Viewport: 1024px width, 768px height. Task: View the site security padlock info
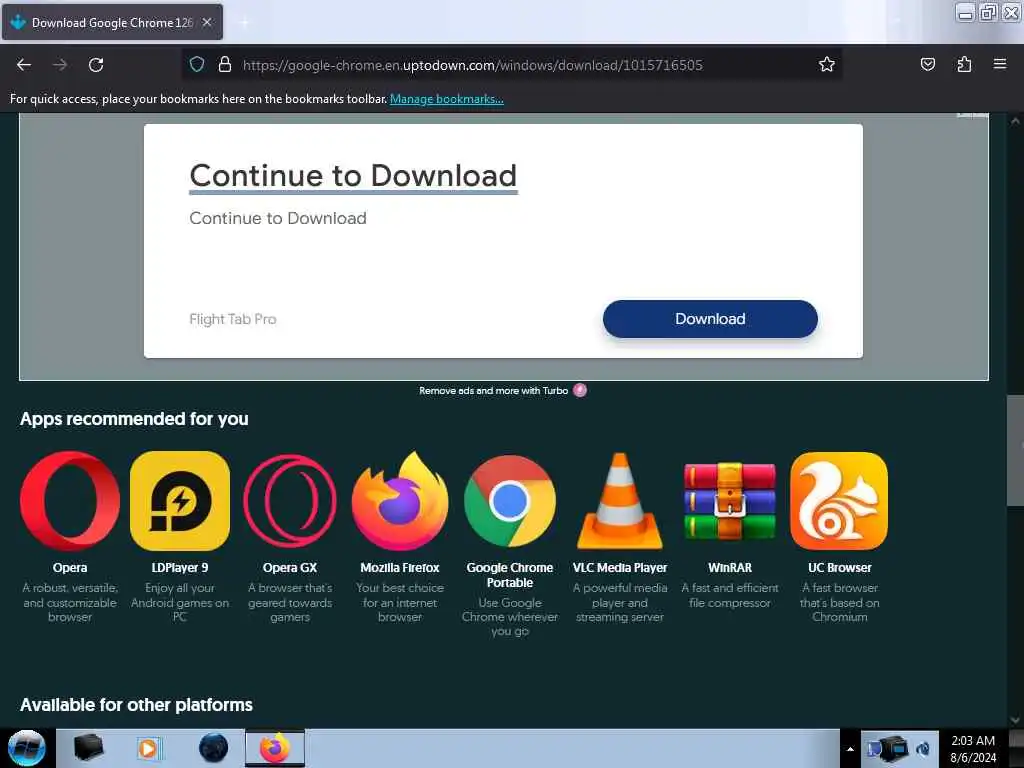(x=225, y=65)
